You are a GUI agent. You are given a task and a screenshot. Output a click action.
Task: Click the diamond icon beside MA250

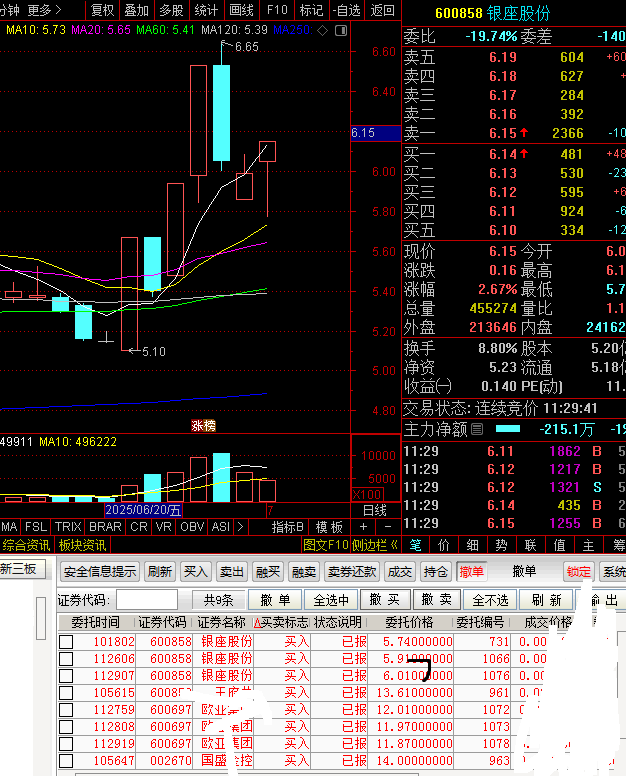323,31
